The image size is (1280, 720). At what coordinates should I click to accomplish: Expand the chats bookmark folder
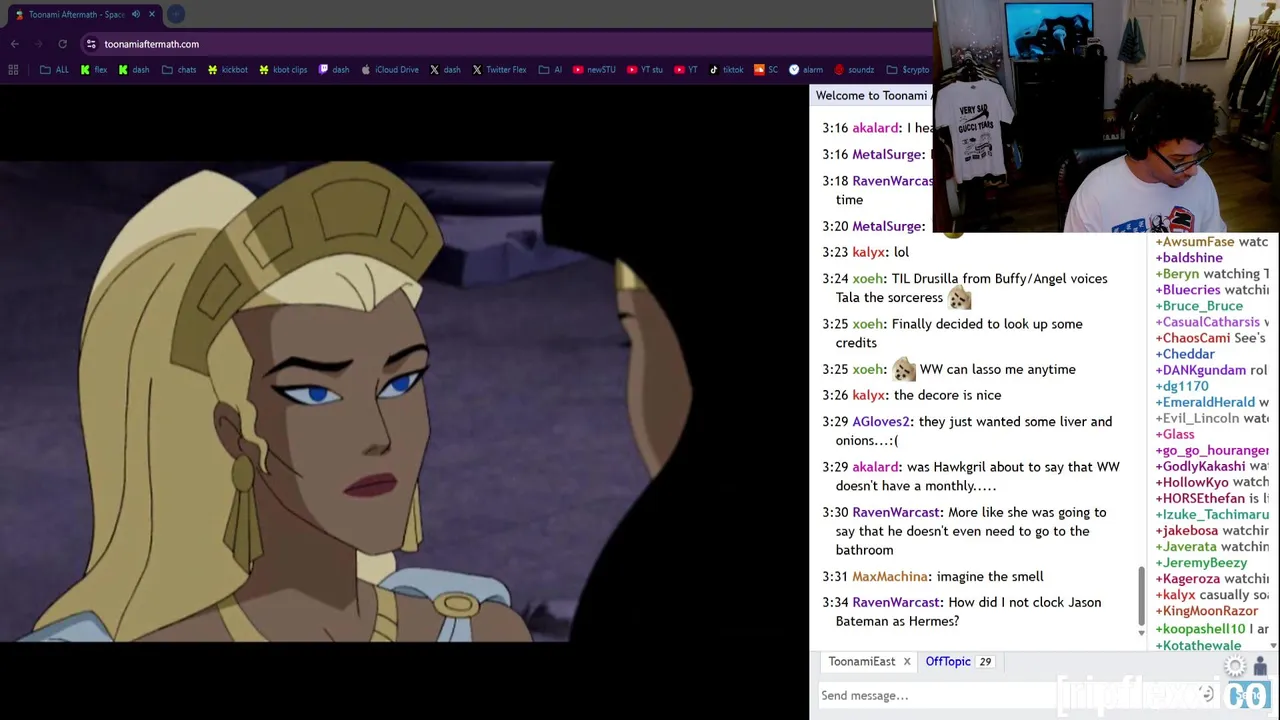coord(179,70)
